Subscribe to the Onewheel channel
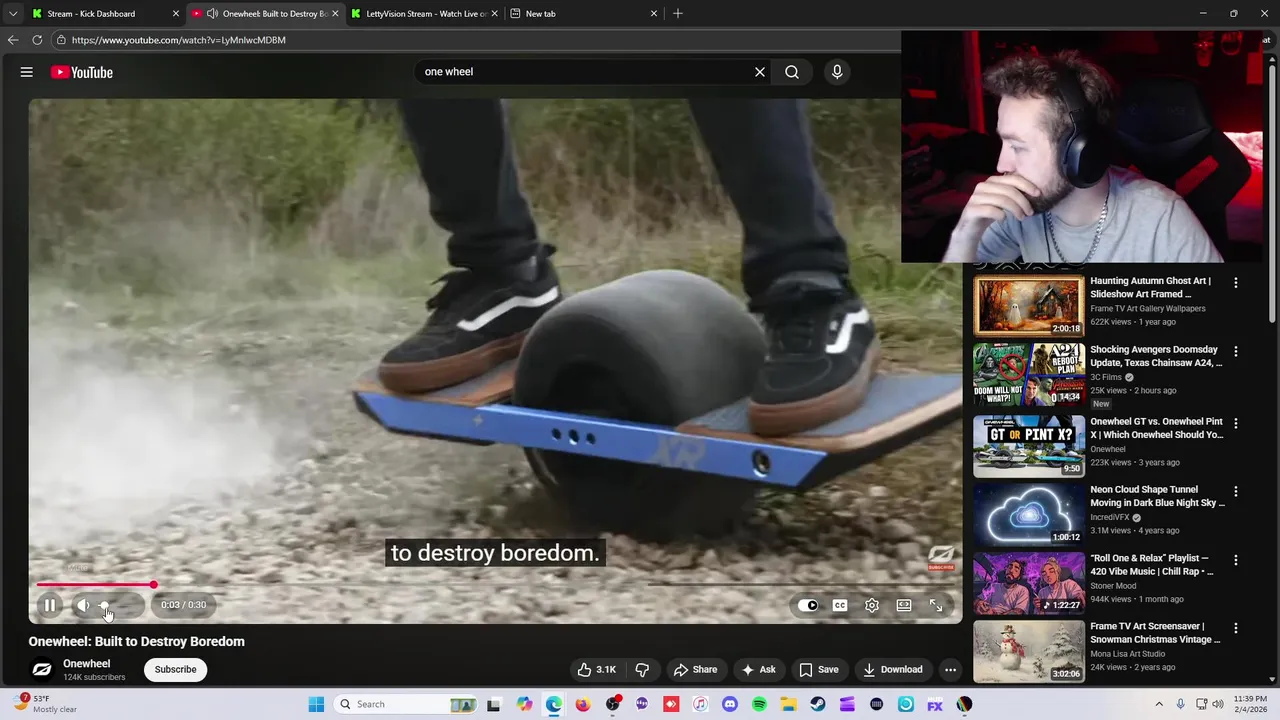1280x720 pixels. 175,669
